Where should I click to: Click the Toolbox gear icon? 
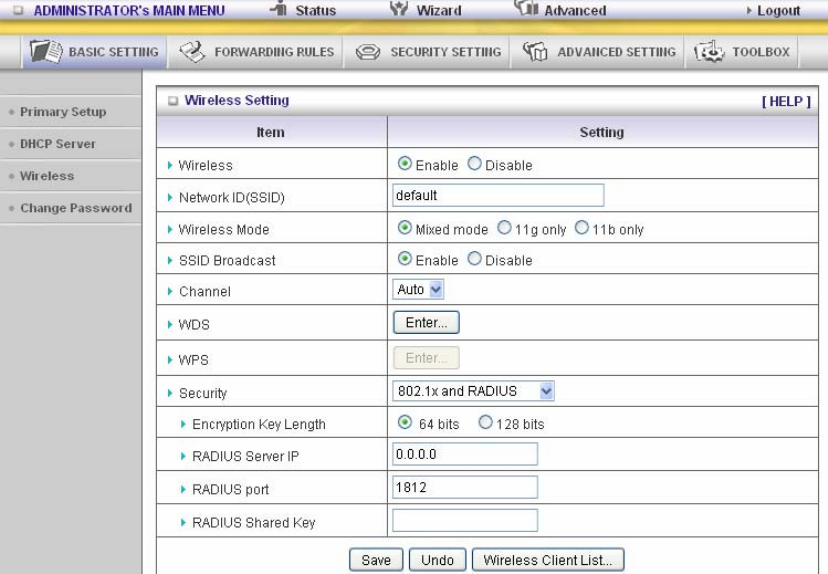point(709,51)
